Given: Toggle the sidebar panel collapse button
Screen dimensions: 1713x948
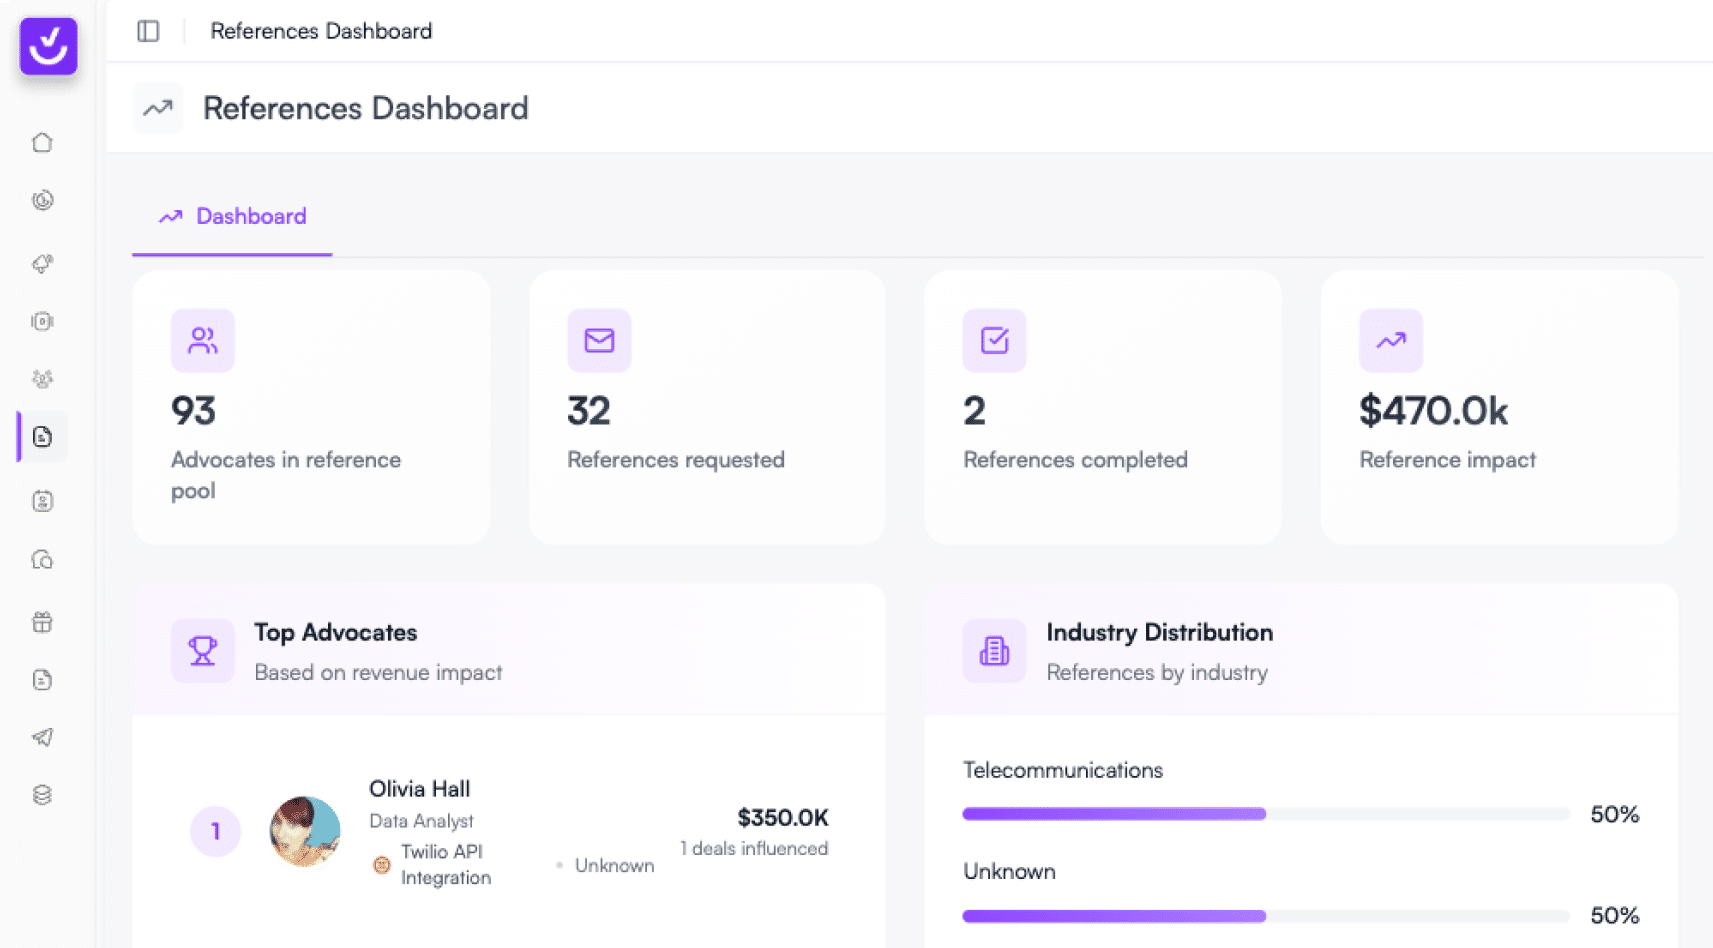Looking at the screenshot, I should 148,31.
